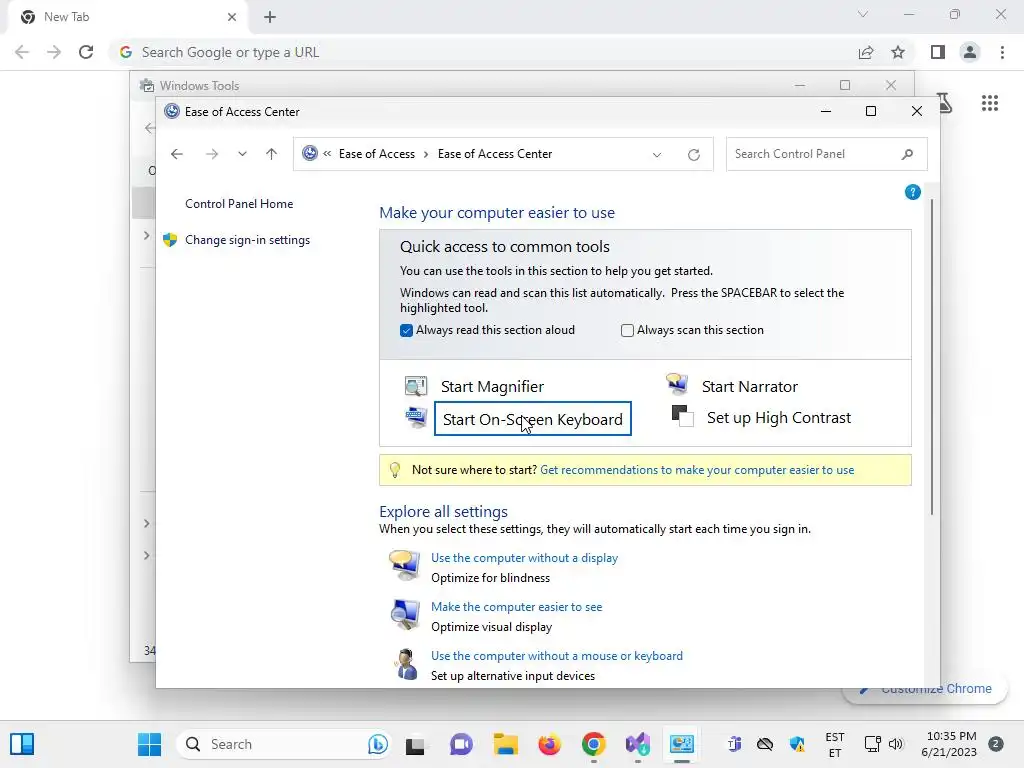Go up one level in Control Panel

[x=272, y=154]
